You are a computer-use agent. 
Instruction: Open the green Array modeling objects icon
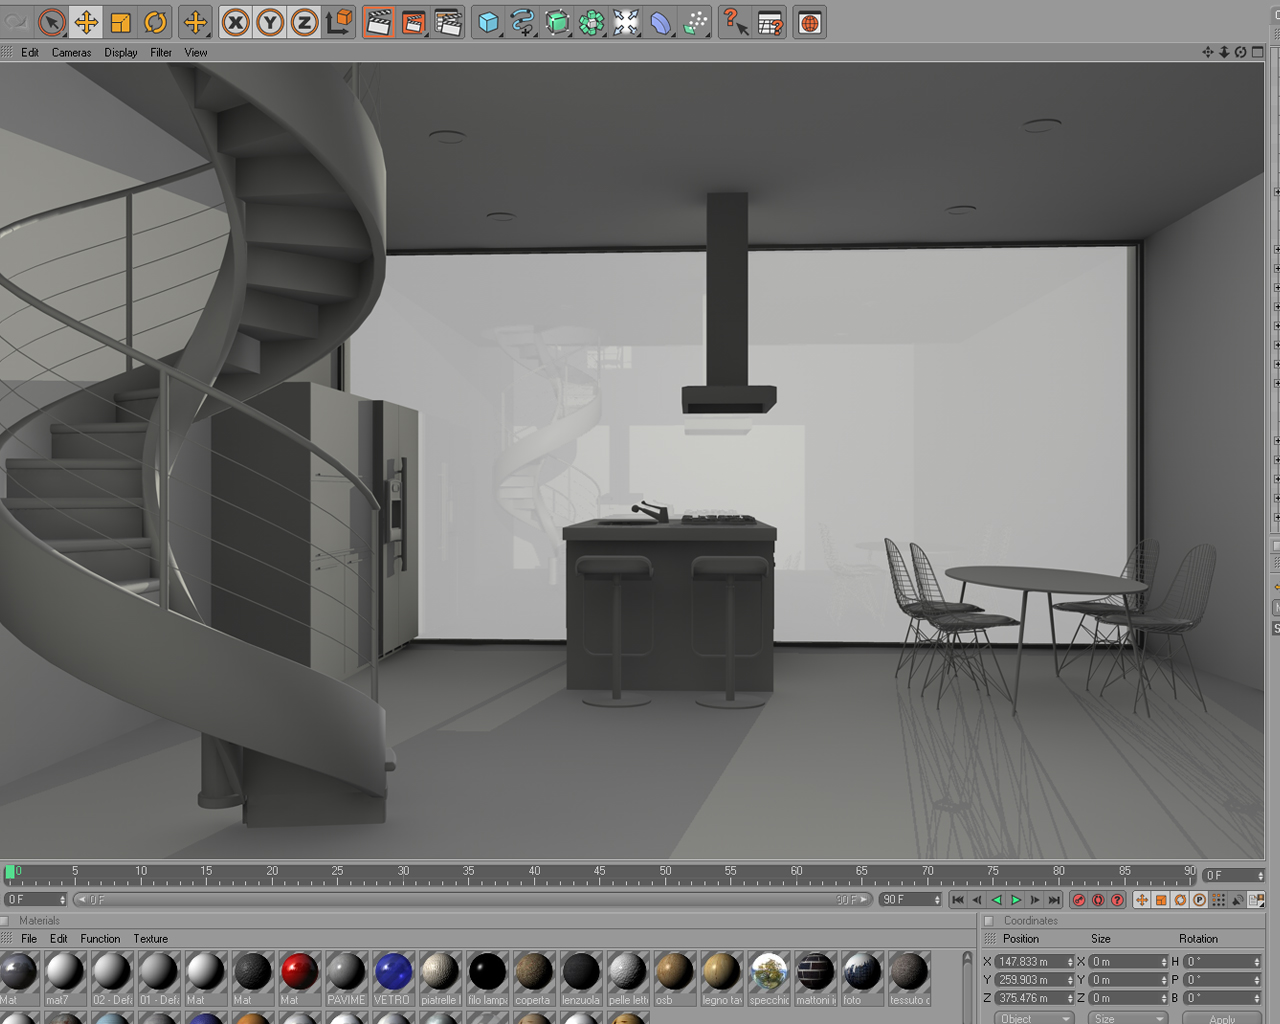(591, 21)
